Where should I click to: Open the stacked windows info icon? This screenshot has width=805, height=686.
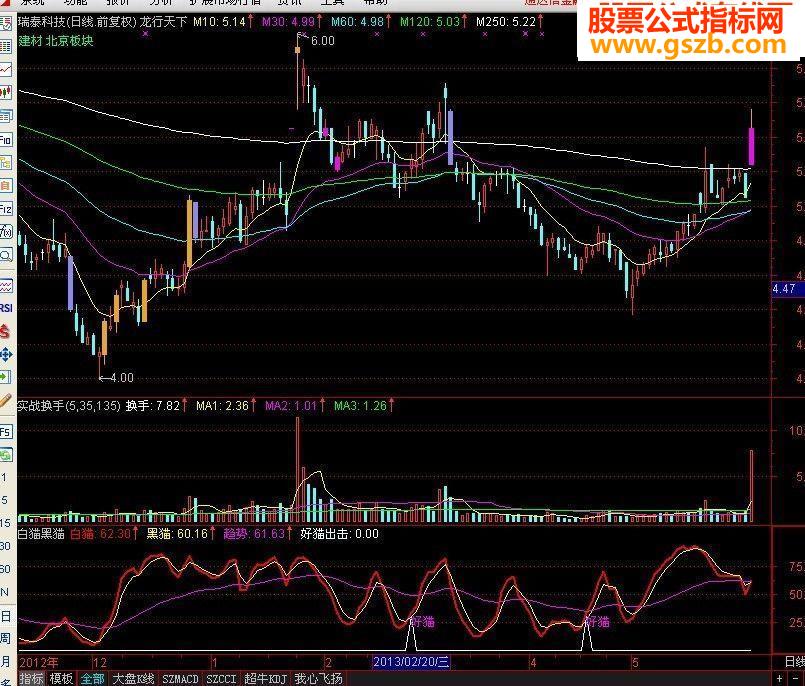click(x=5, y=116)
